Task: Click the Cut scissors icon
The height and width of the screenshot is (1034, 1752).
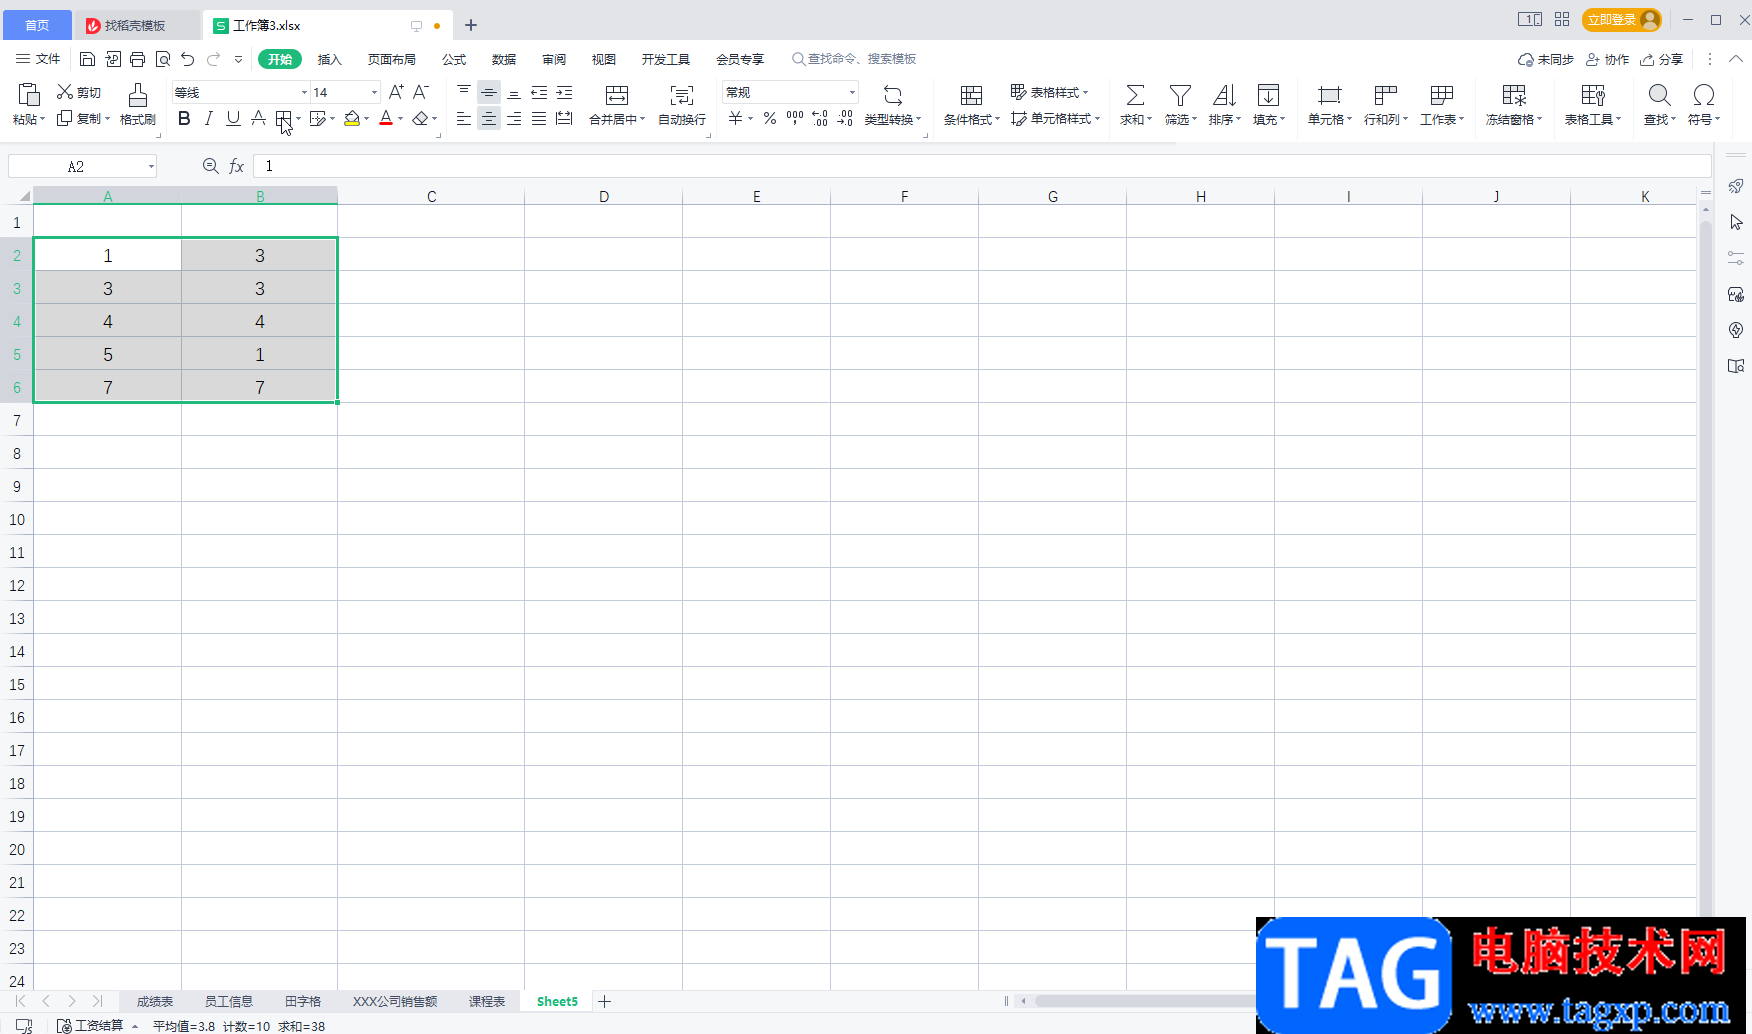Action: [x=65, y=92]
